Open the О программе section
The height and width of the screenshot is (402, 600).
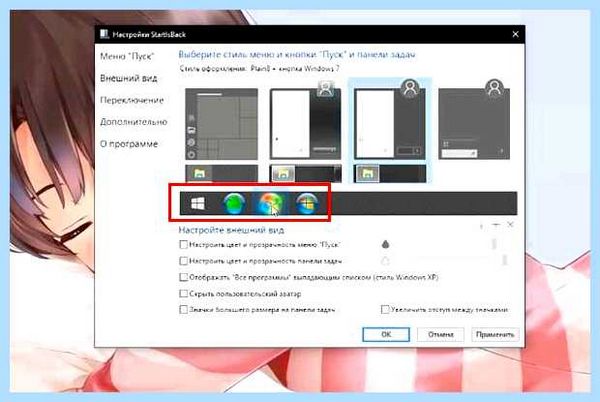coord(129,144)
